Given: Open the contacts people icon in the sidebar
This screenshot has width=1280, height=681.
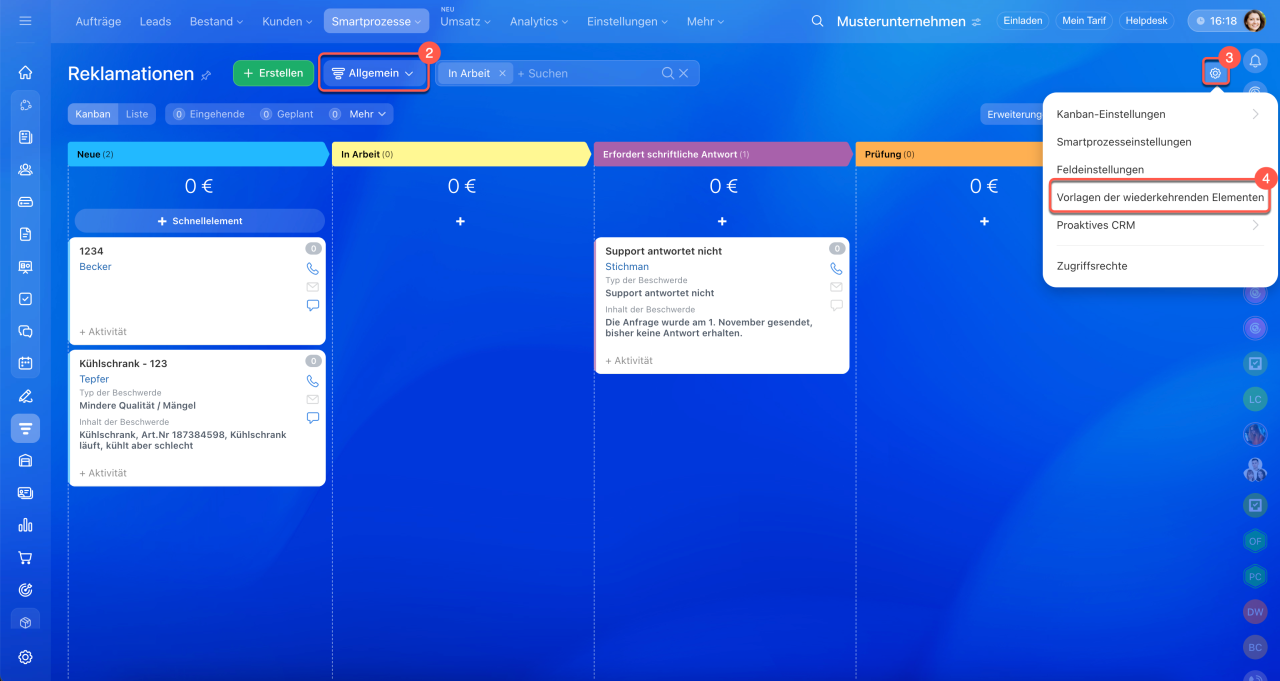Looking at the screenshot, I should 25,169.
